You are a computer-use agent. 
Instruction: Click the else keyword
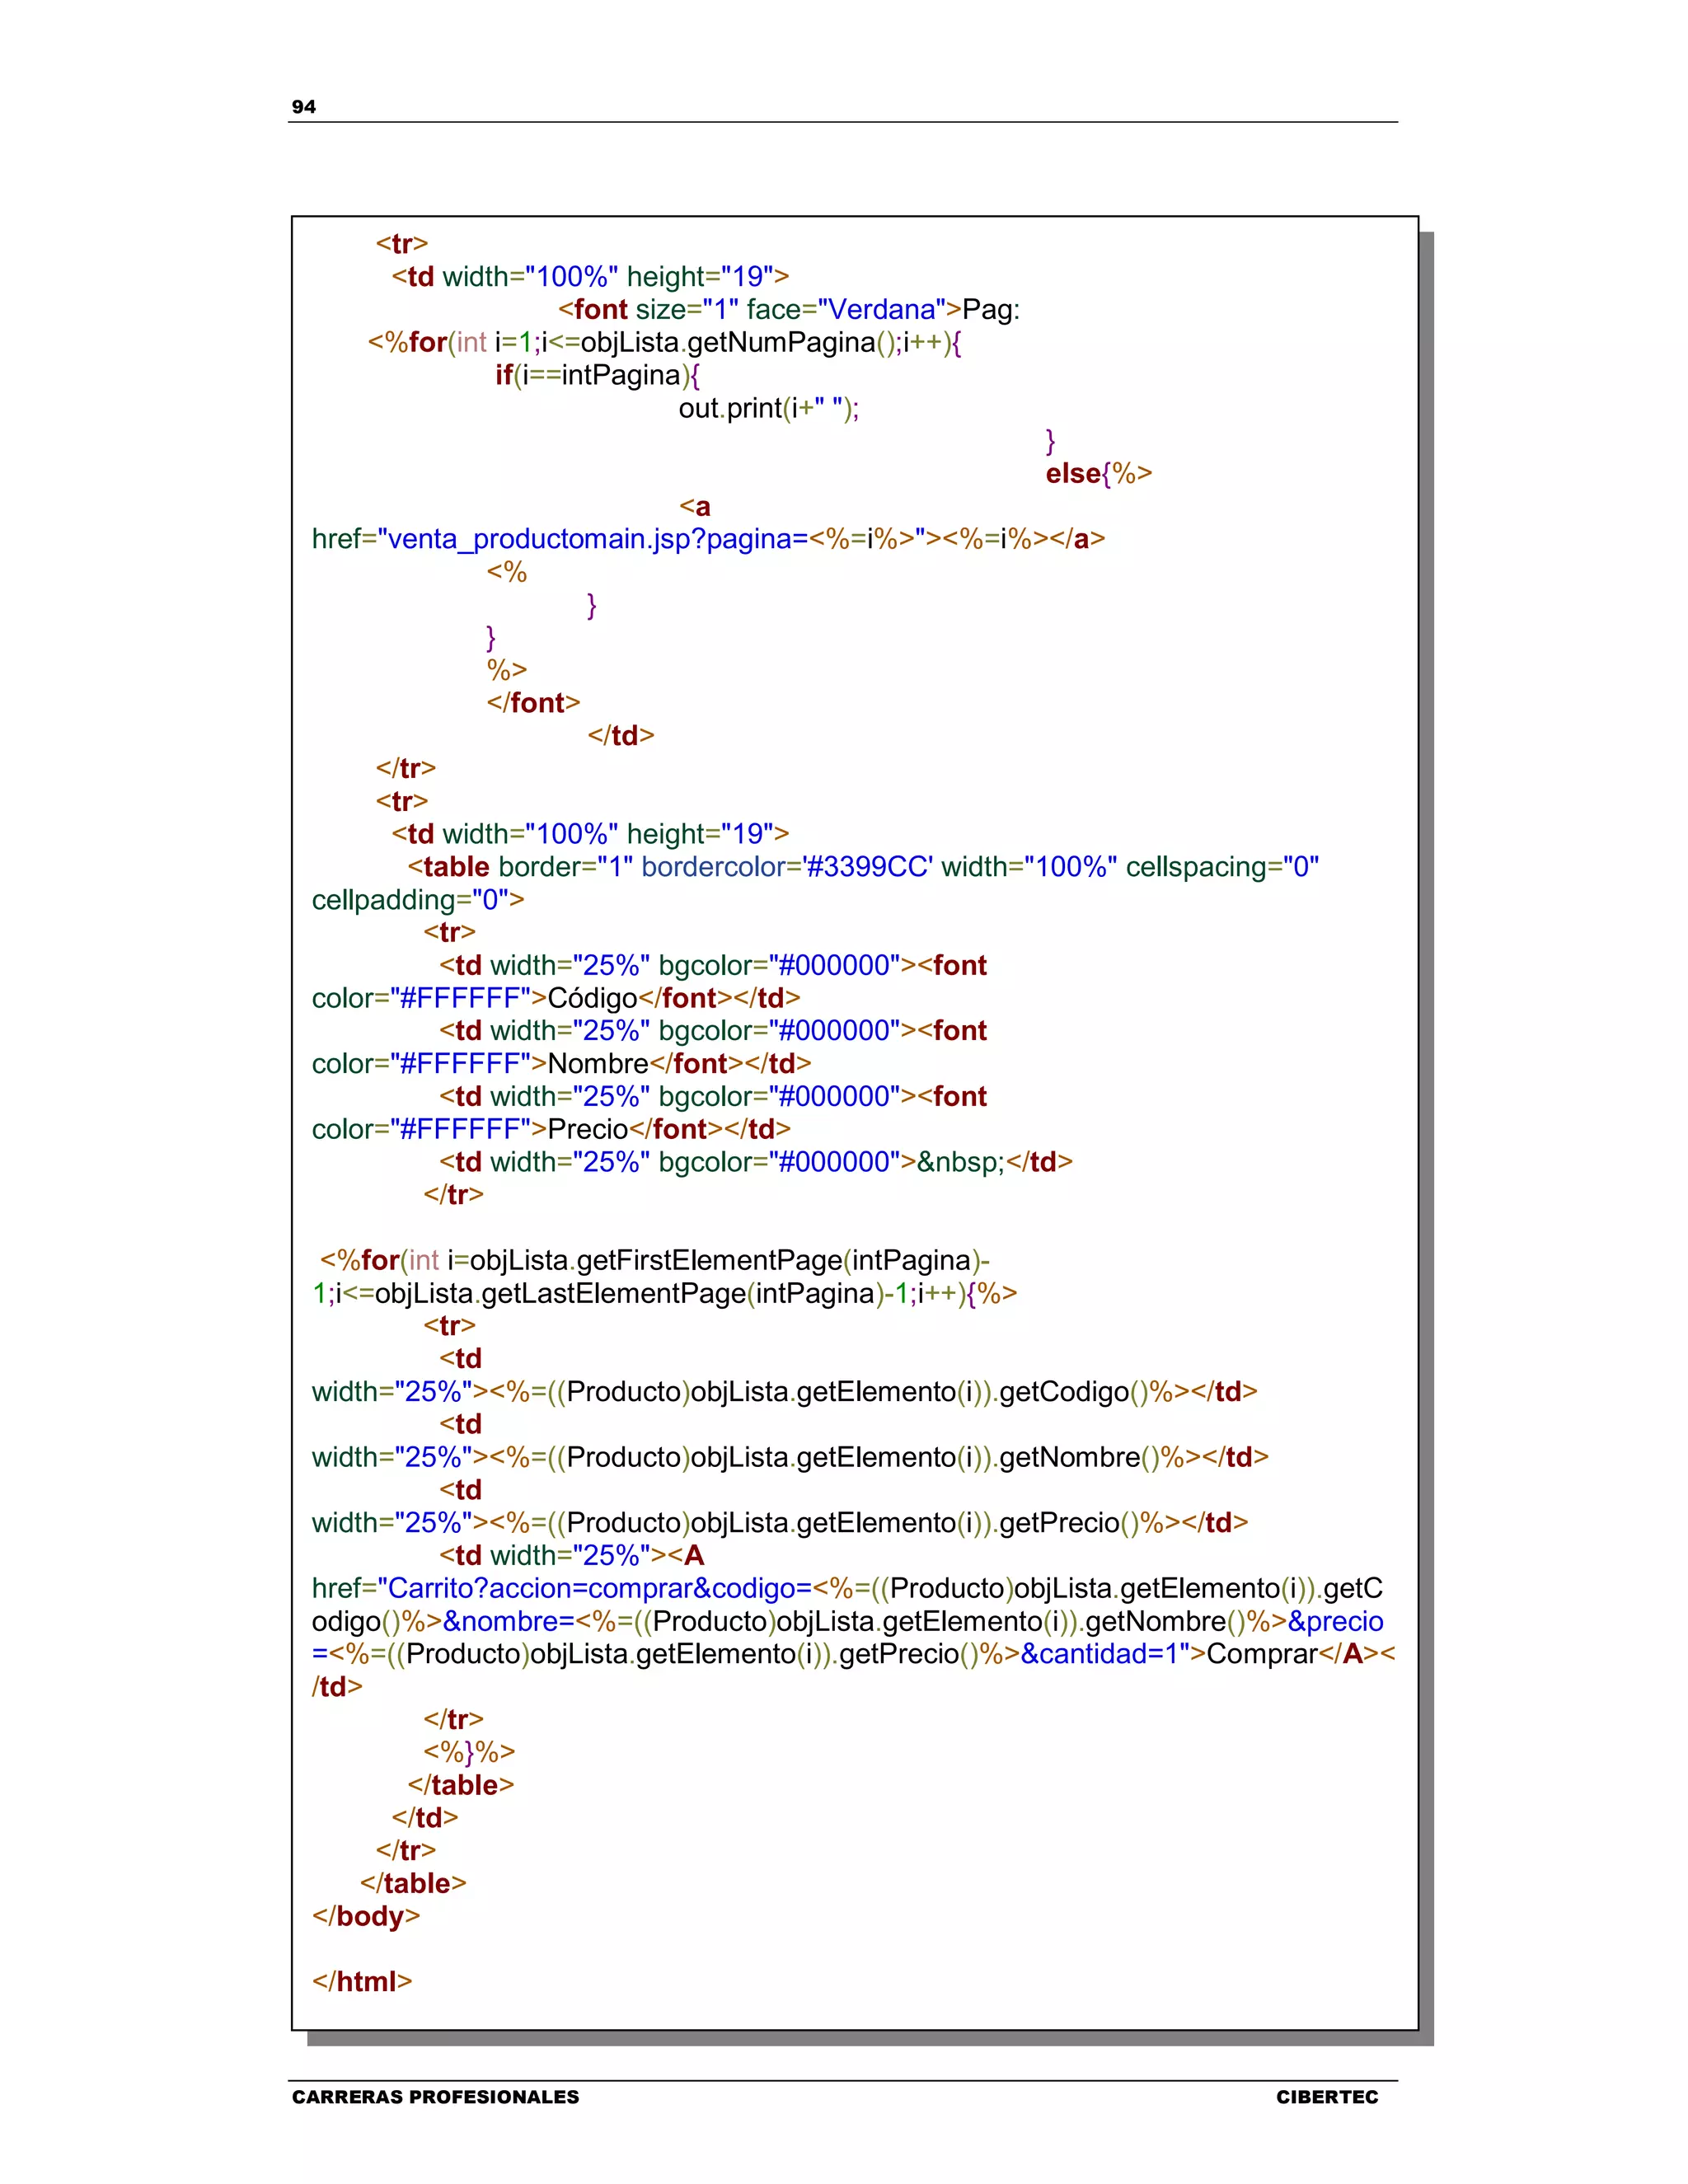click(1072, 474)
